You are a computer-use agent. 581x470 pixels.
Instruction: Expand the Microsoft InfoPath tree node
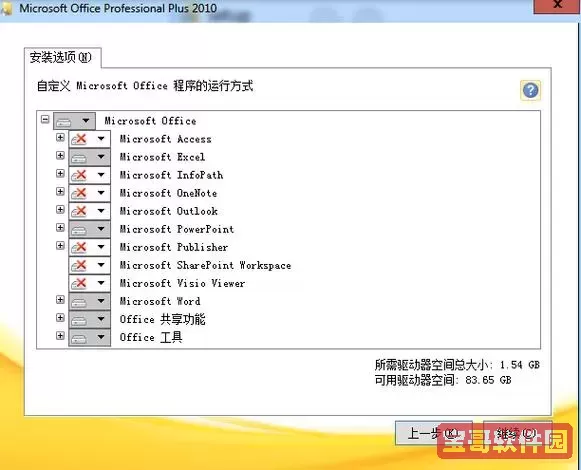(x=60, y=173)
